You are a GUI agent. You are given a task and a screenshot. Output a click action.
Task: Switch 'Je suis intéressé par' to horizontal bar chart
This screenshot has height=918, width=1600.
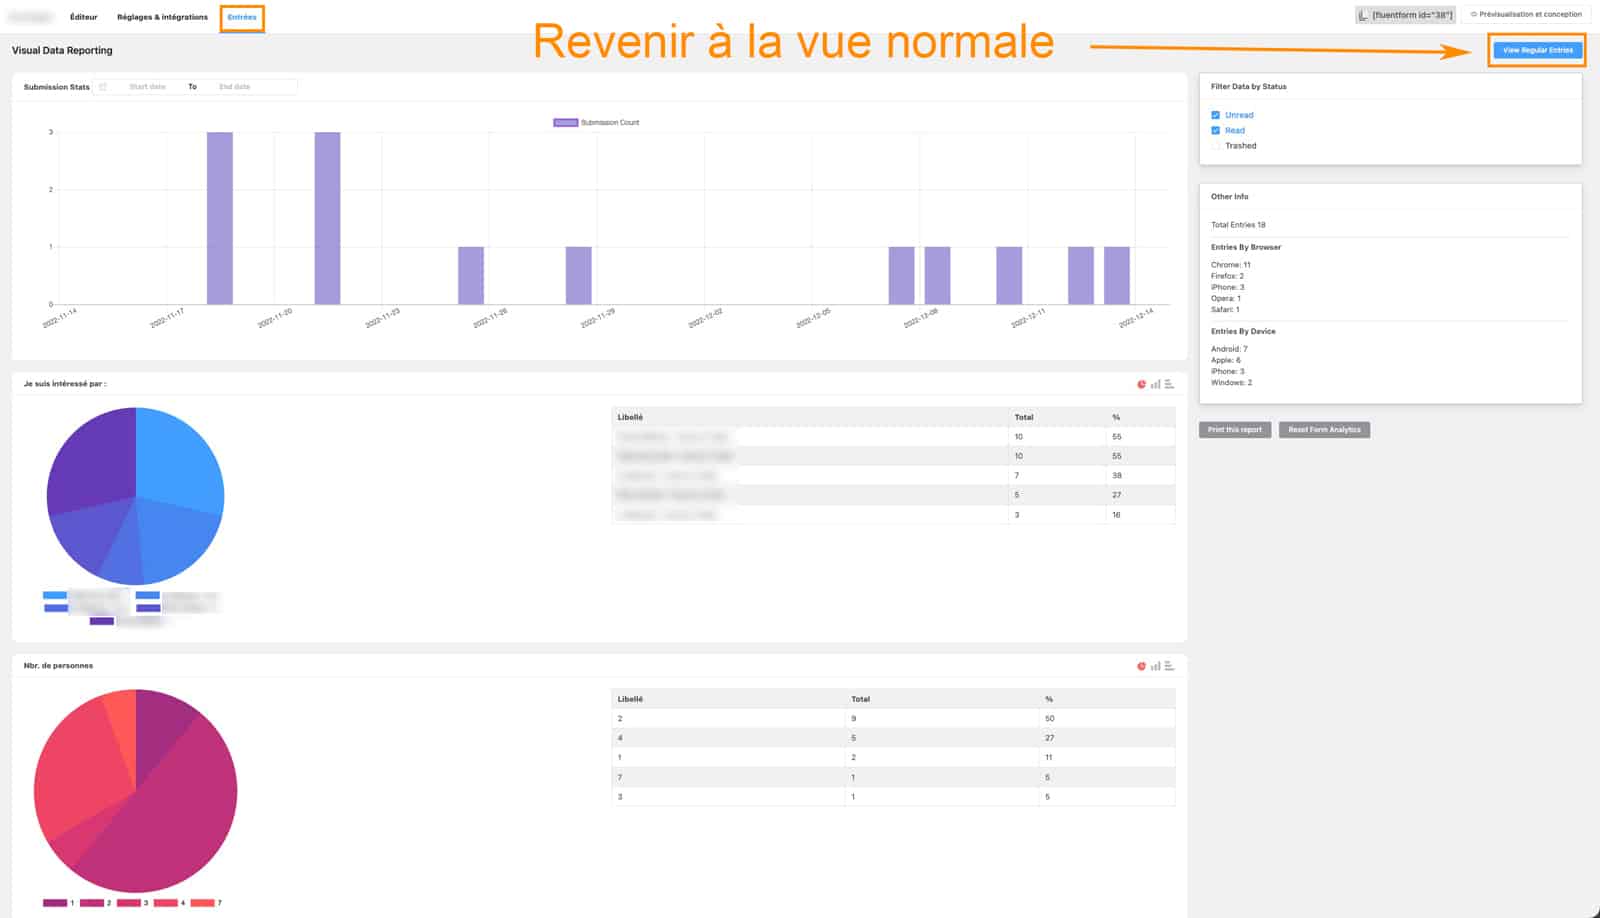pos(1168,384)
